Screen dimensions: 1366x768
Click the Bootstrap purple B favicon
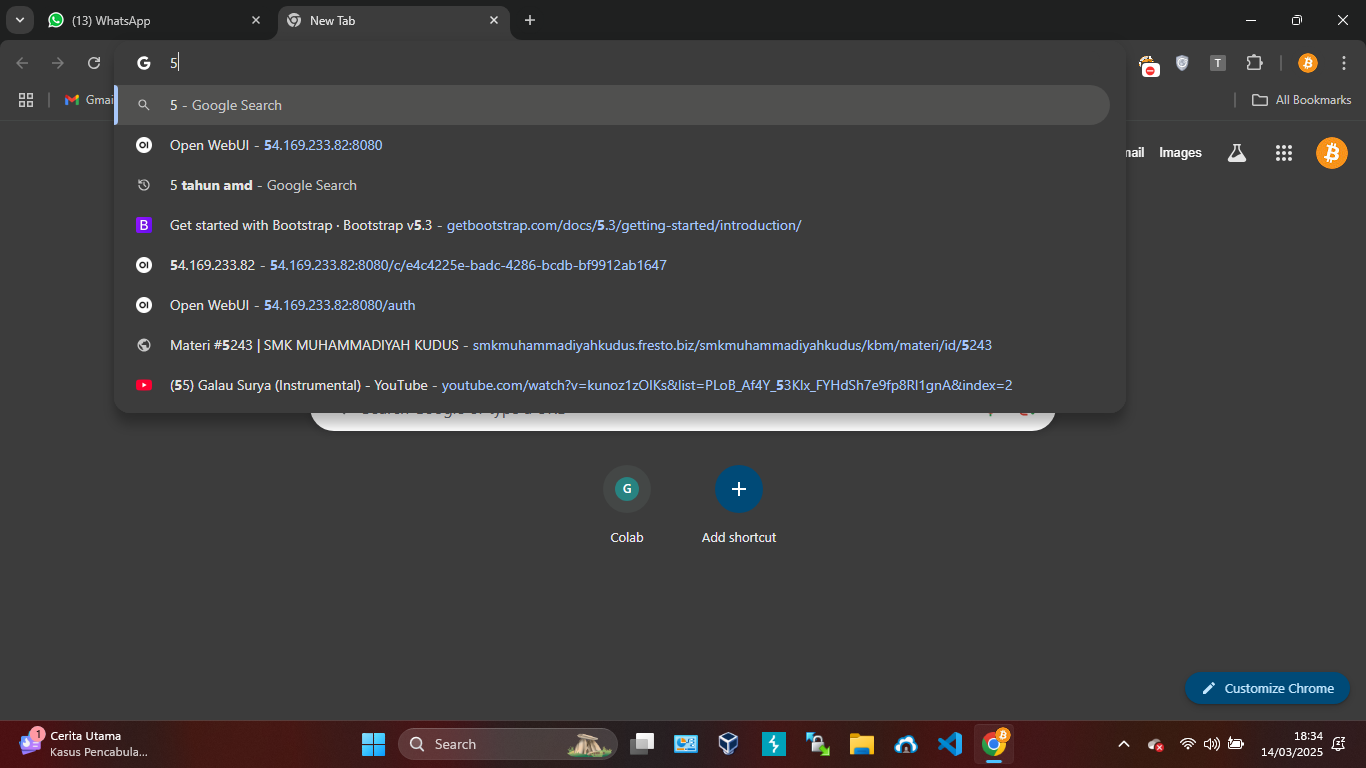(x=144, y=225)
